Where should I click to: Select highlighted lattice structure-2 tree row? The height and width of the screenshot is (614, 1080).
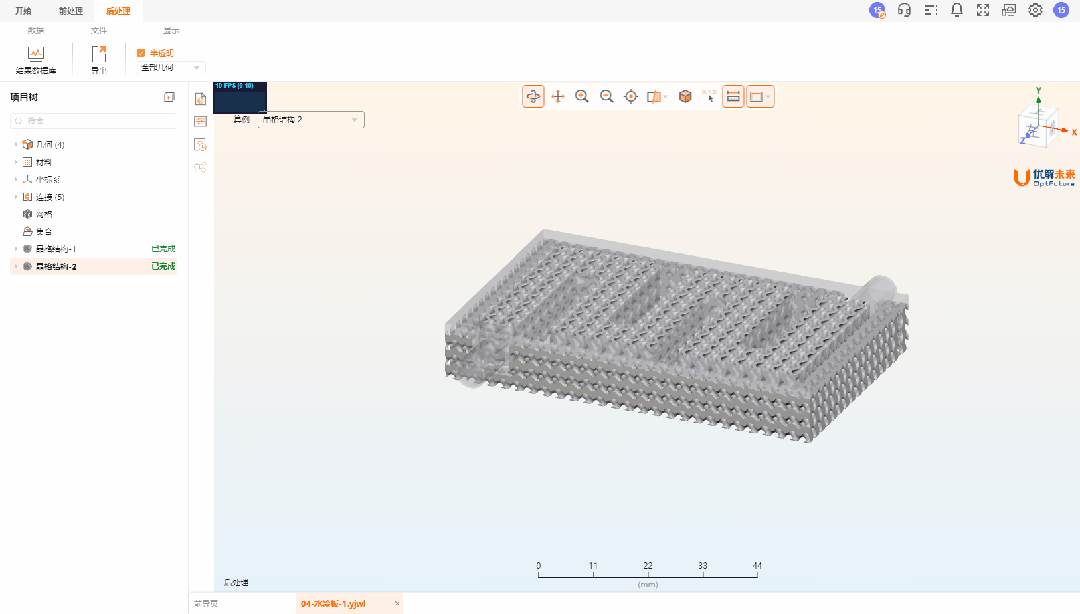pyautogui.click(x=94, y=266)
